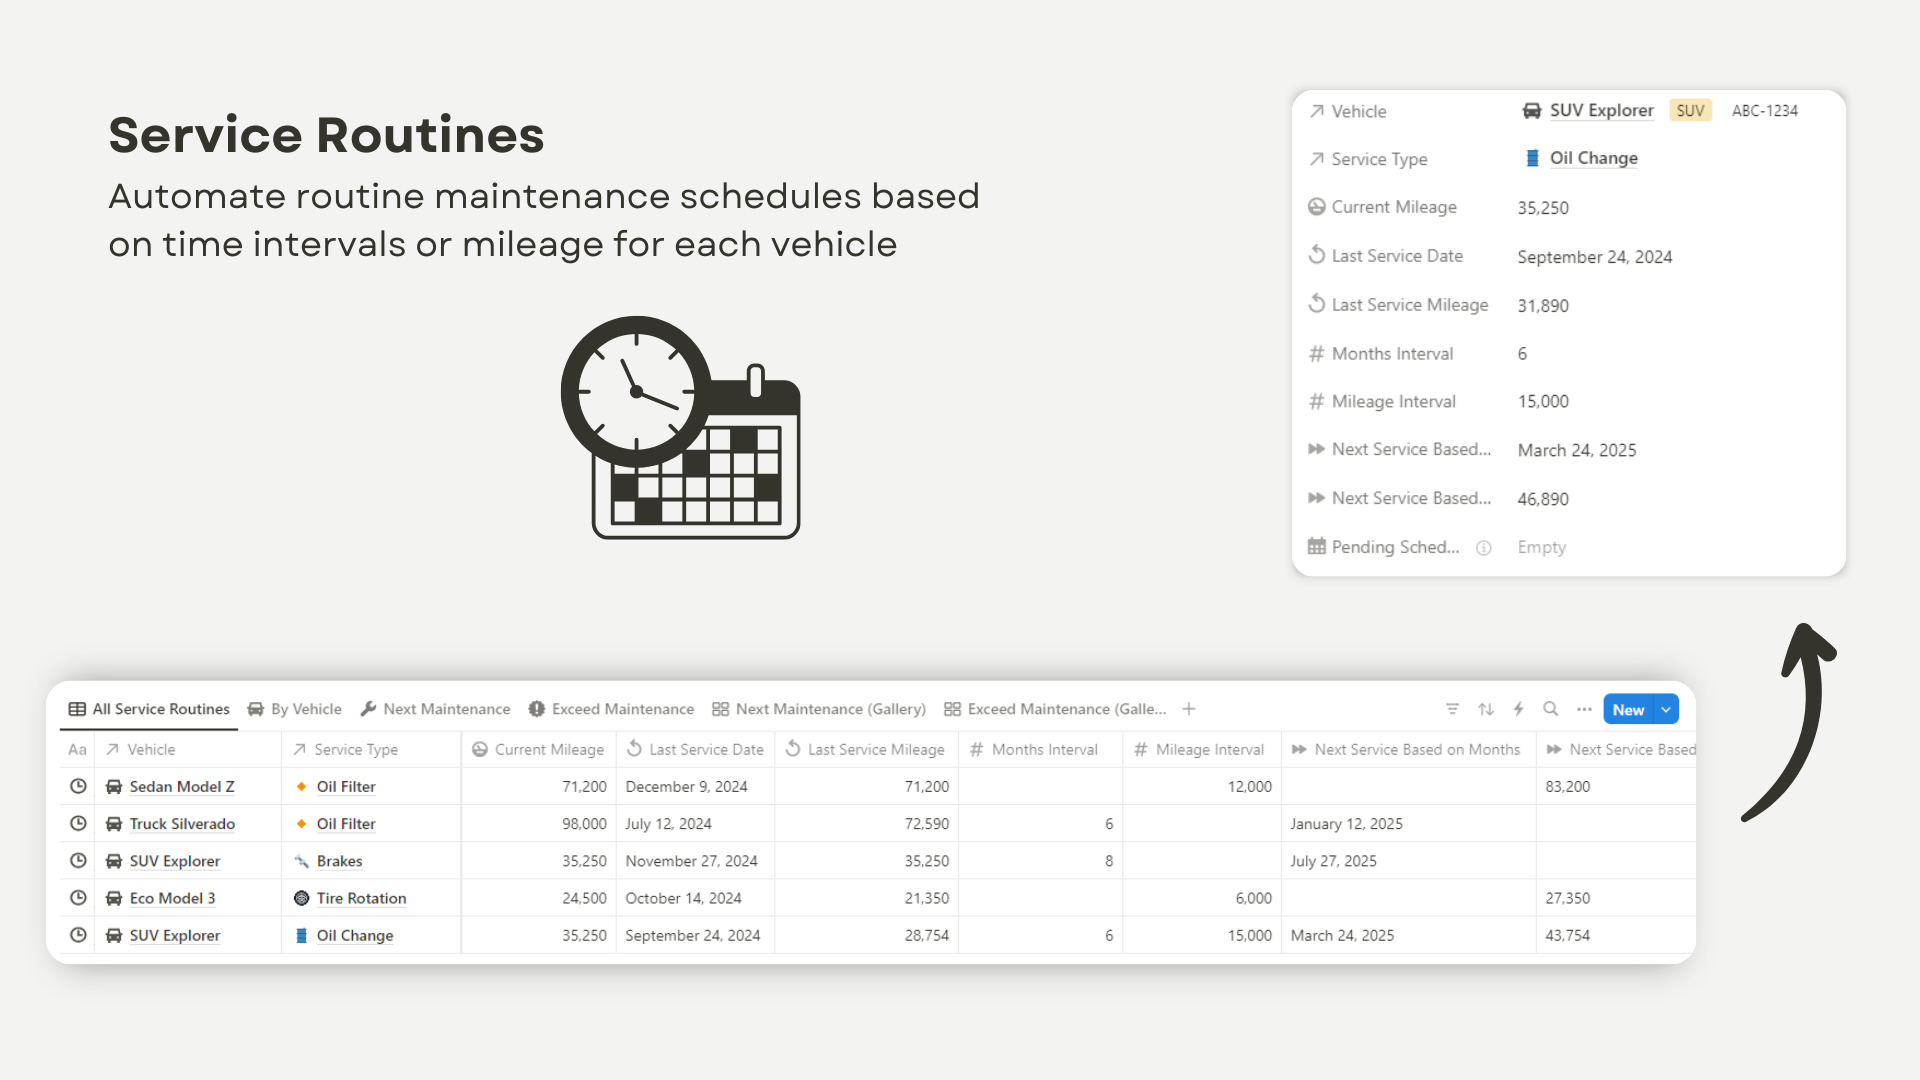Open the three-dot more options menu
1920x1080 pixels.
[x=1584, y=709]
